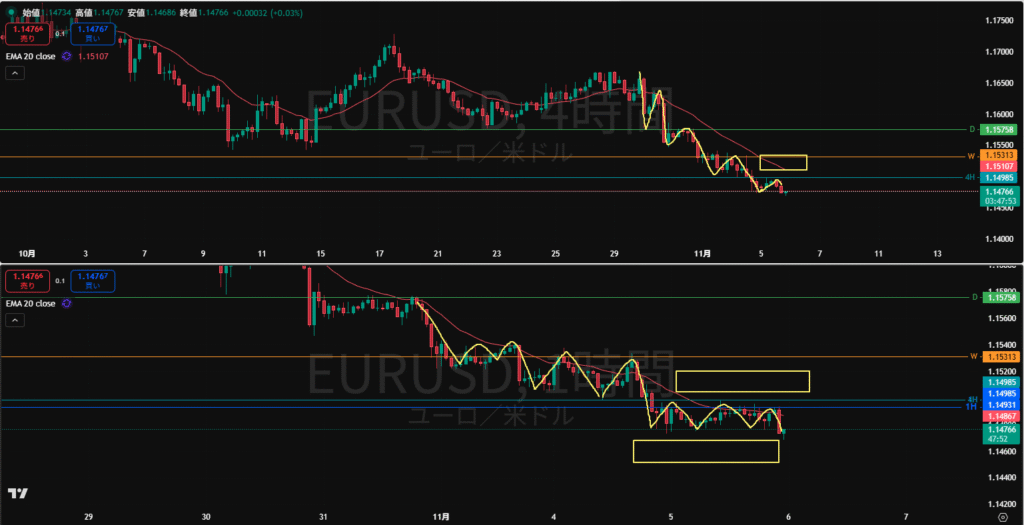Click the green D price label 1.15758 in the upper chart
This screenshot has width=1024, height=525.
1000,130
